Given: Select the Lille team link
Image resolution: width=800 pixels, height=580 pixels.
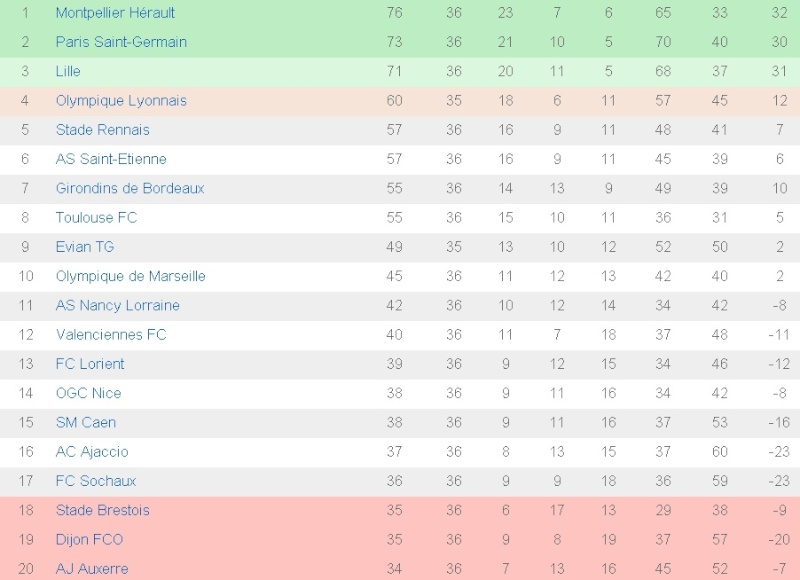Looking at the screenshot, I should coord(68,71).
